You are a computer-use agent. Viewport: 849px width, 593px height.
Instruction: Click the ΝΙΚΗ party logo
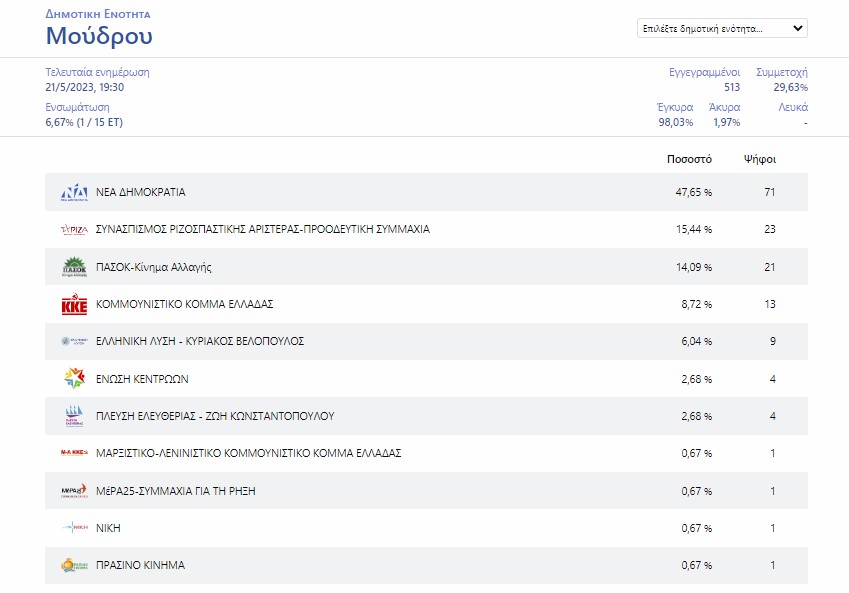click(x=74, y=528)
